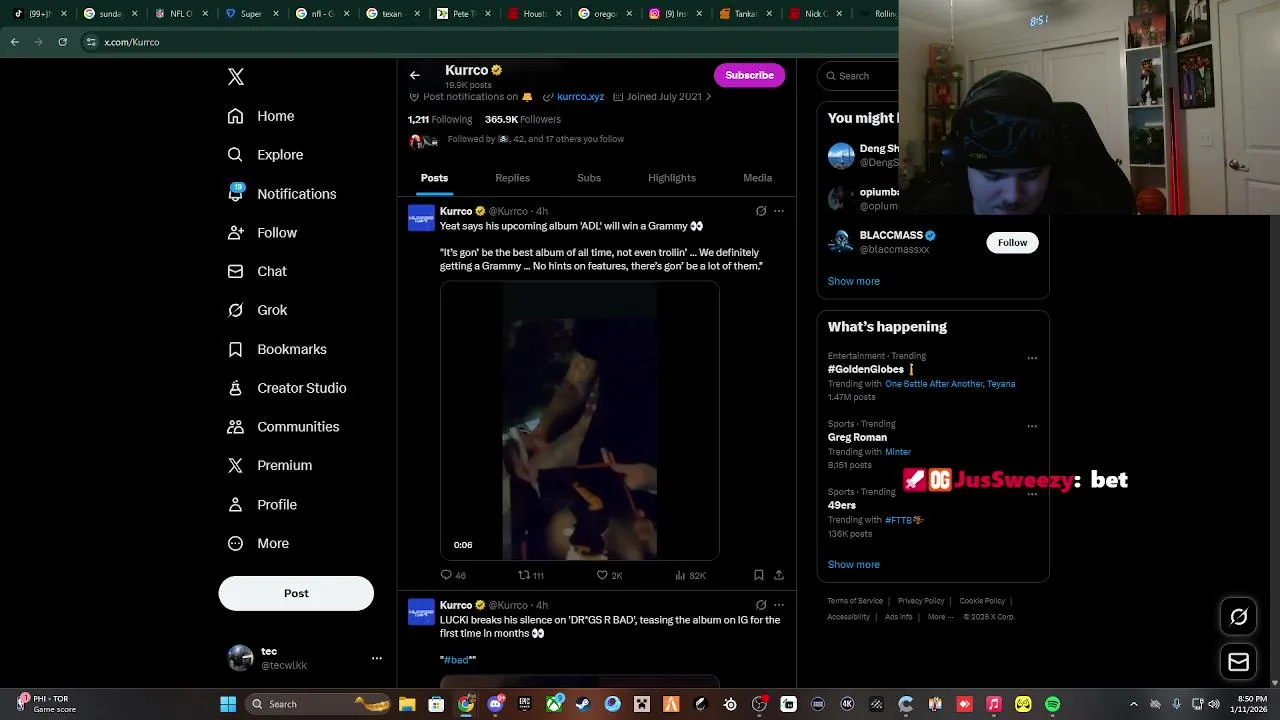Bookmark the Yeat album post
The height and width of the screenshot is (720, 1280).
coord(759,575)
